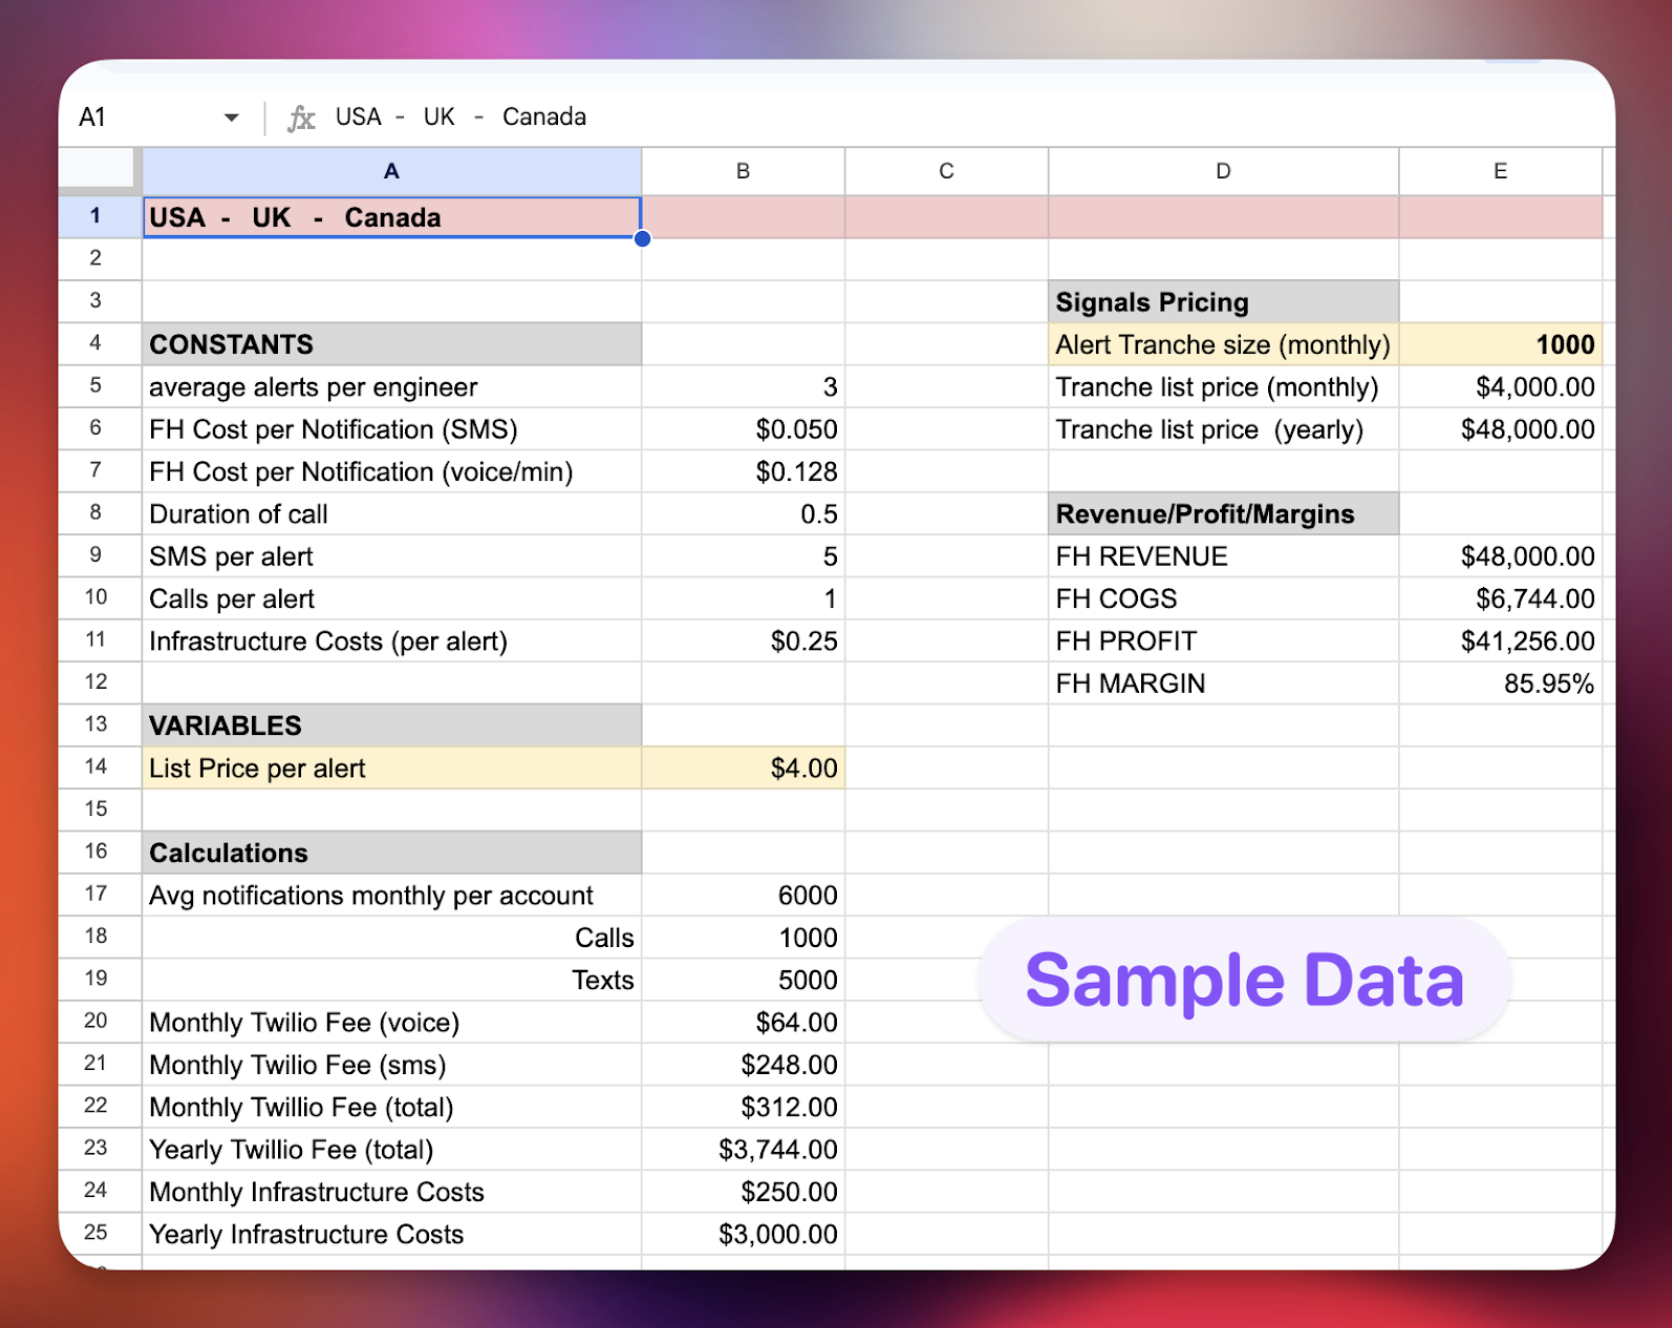Click 'FH Cost per Notification (SMS)' cell

pos(392,429)
